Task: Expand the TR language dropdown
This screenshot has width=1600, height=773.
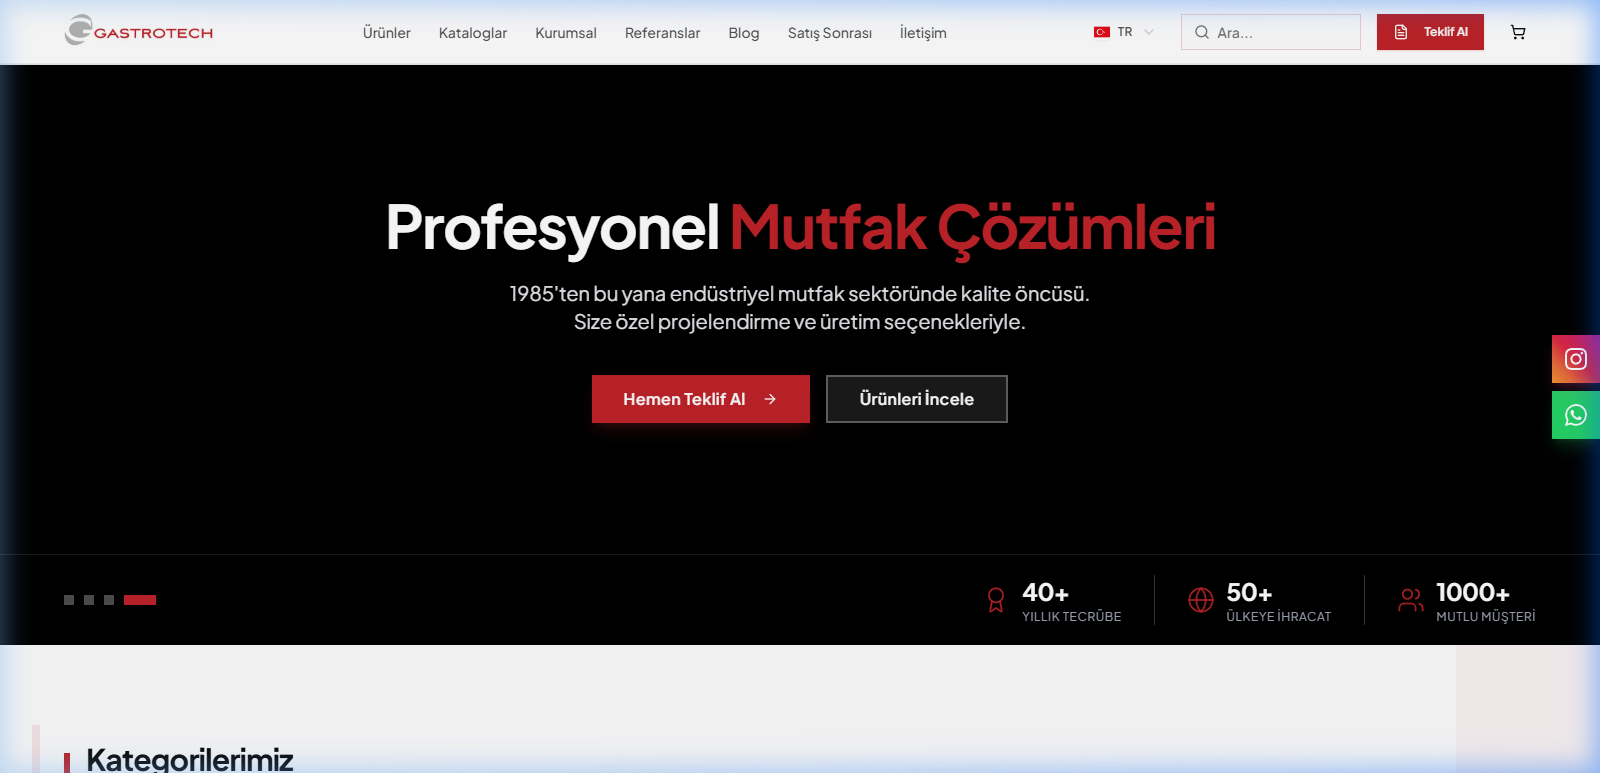Action: [x=1124, y=32]
